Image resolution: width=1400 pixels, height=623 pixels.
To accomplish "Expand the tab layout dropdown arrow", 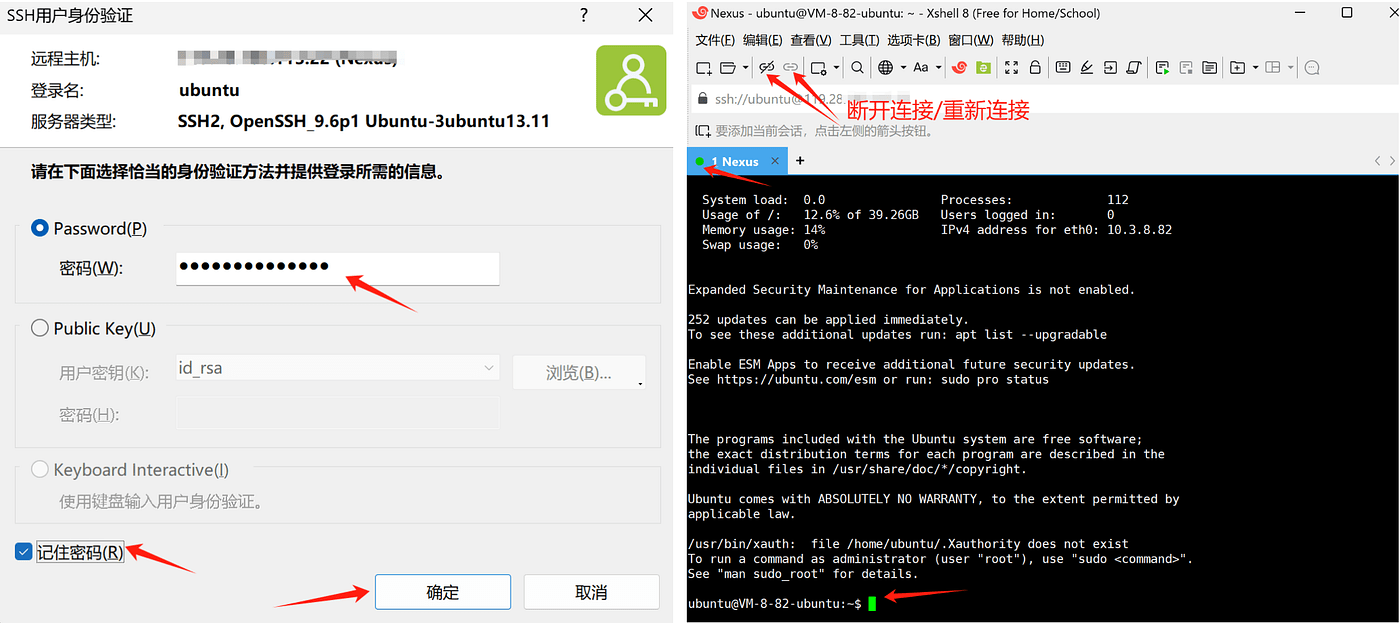I will [x=1290, y=68].
